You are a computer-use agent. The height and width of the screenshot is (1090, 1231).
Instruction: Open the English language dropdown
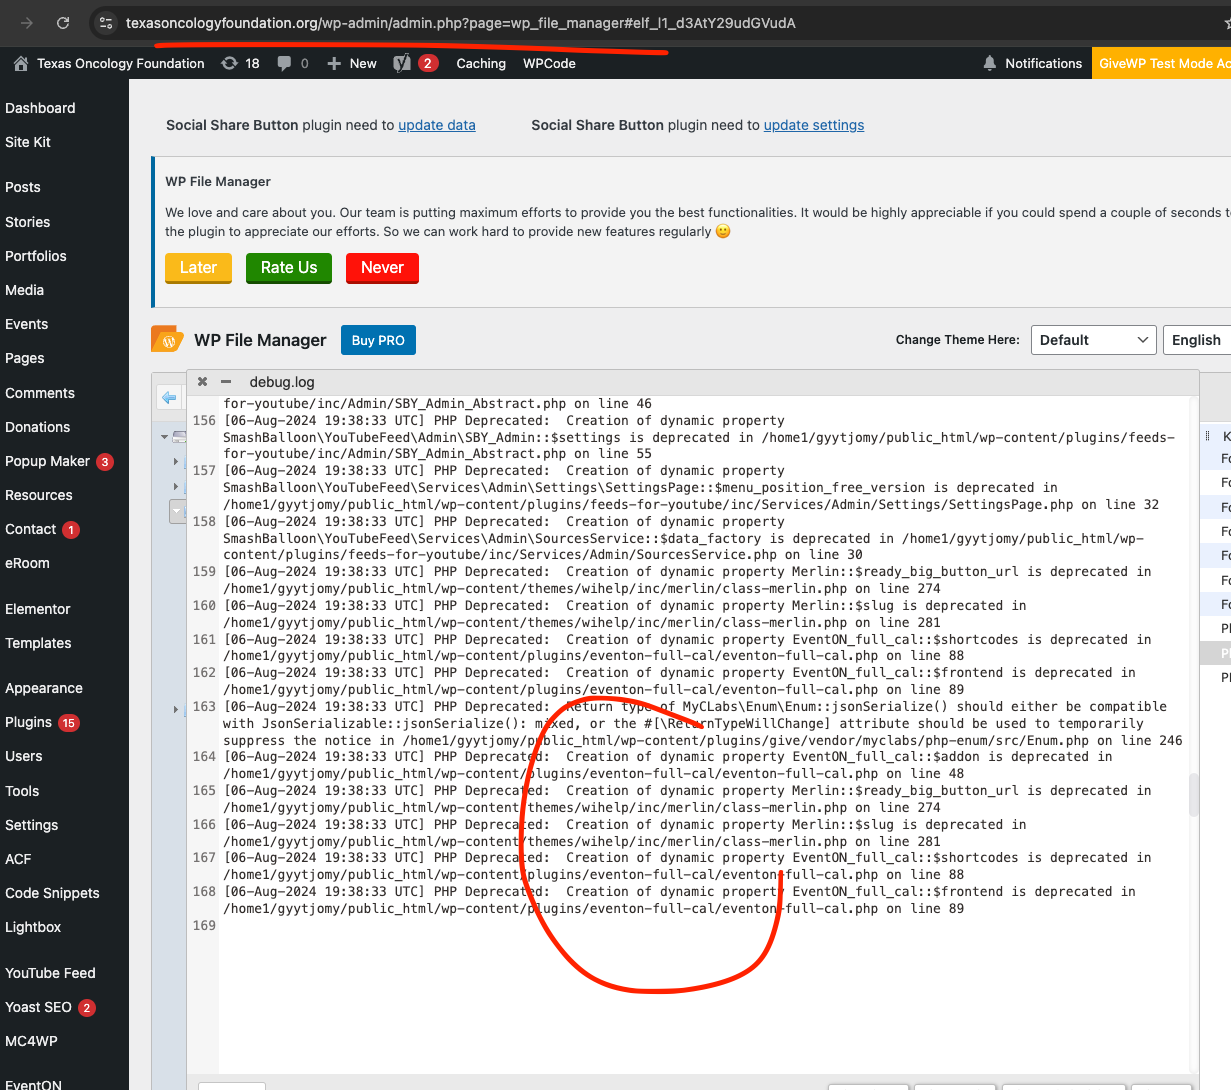coord(1197,340)
